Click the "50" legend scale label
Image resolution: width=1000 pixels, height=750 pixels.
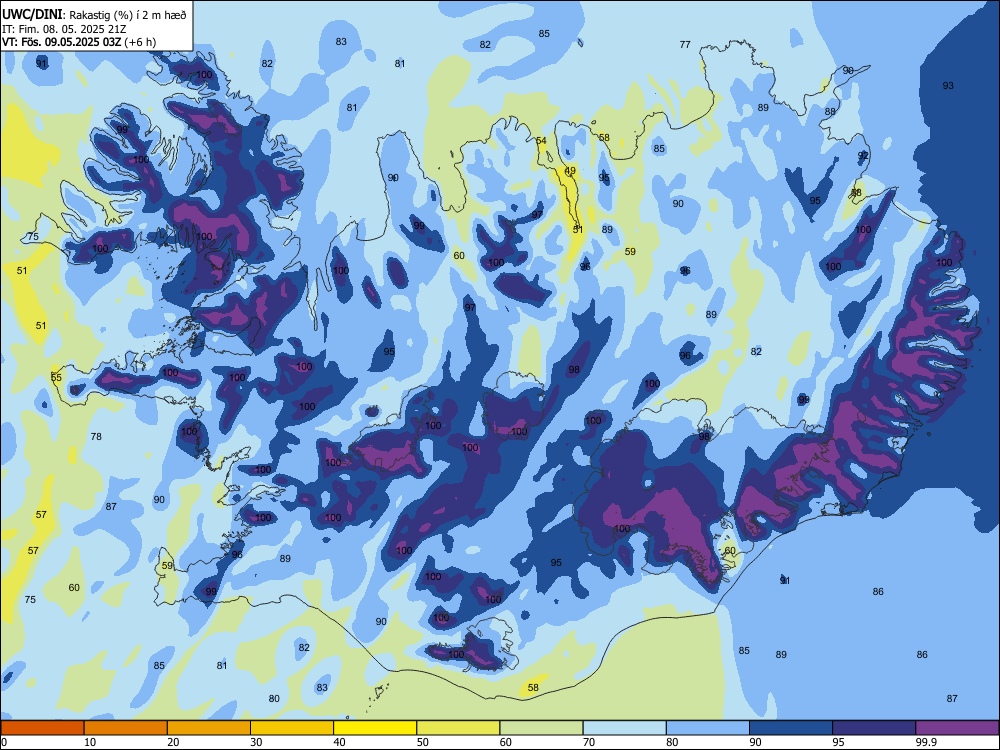(422, 742)
